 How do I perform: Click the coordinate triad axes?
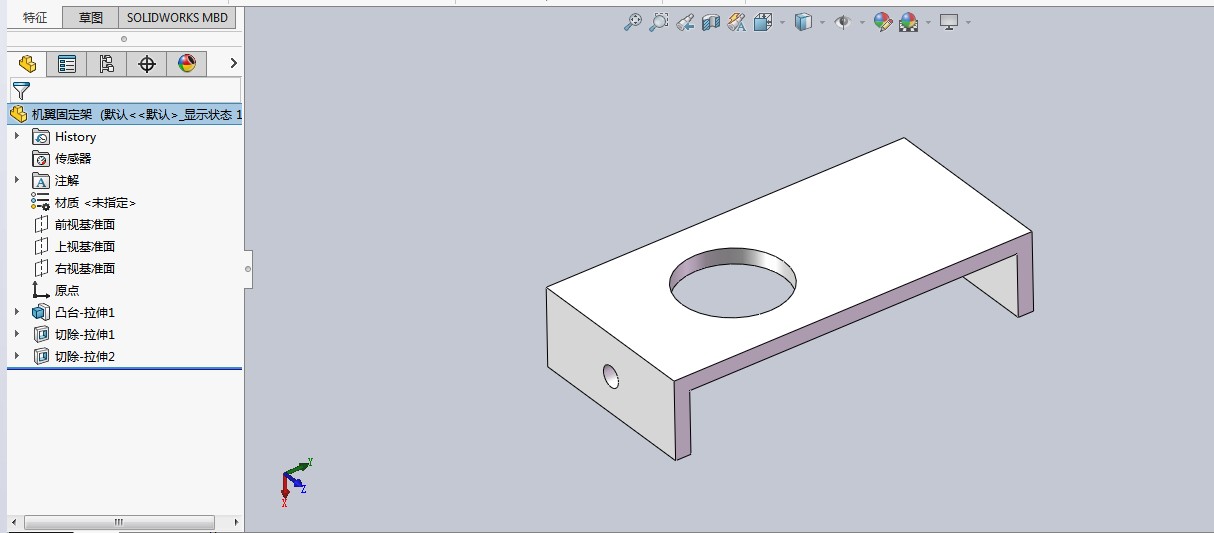295,482
